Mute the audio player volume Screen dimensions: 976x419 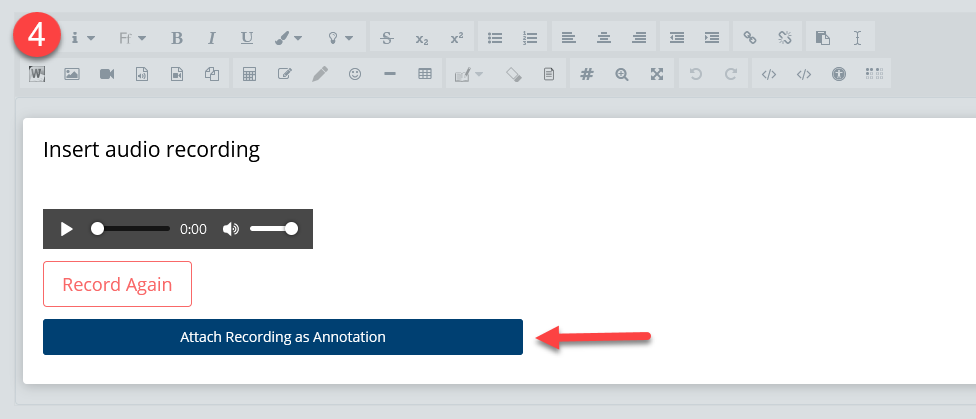tap(231, 229)
